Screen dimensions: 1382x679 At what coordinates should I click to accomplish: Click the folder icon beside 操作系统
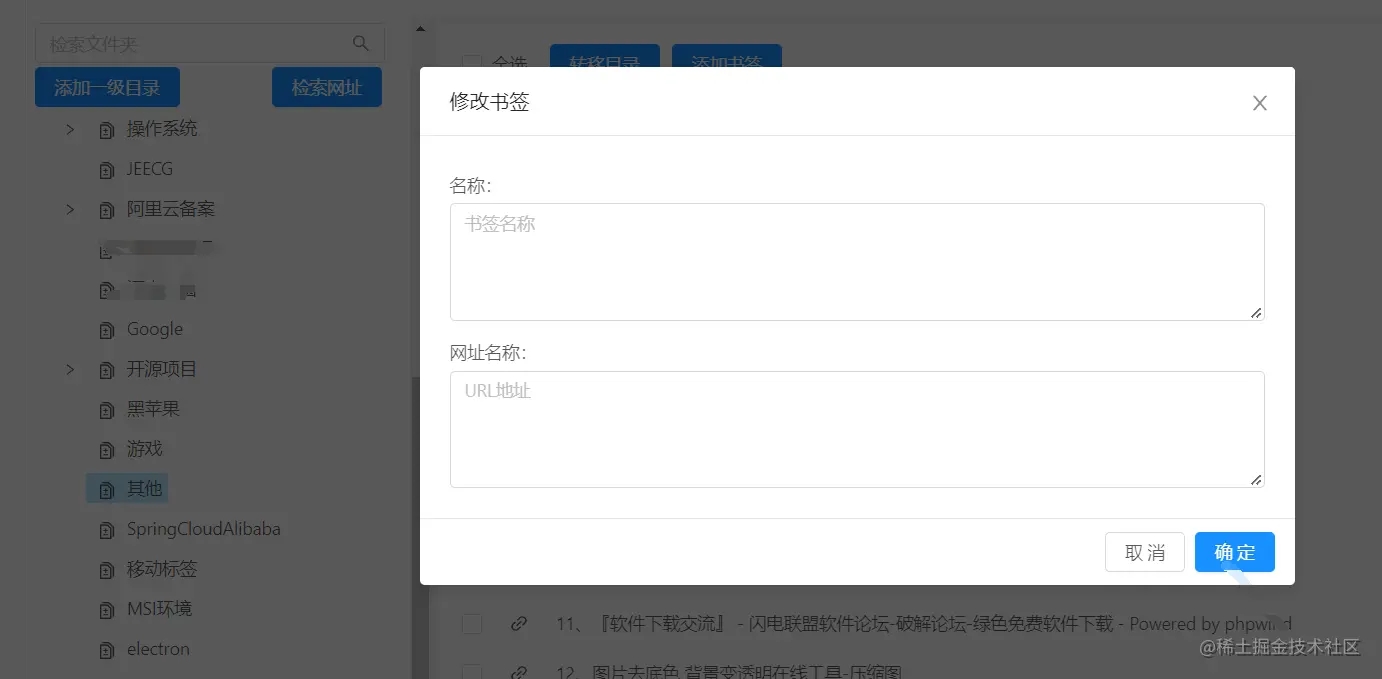[x=107, y=130]
